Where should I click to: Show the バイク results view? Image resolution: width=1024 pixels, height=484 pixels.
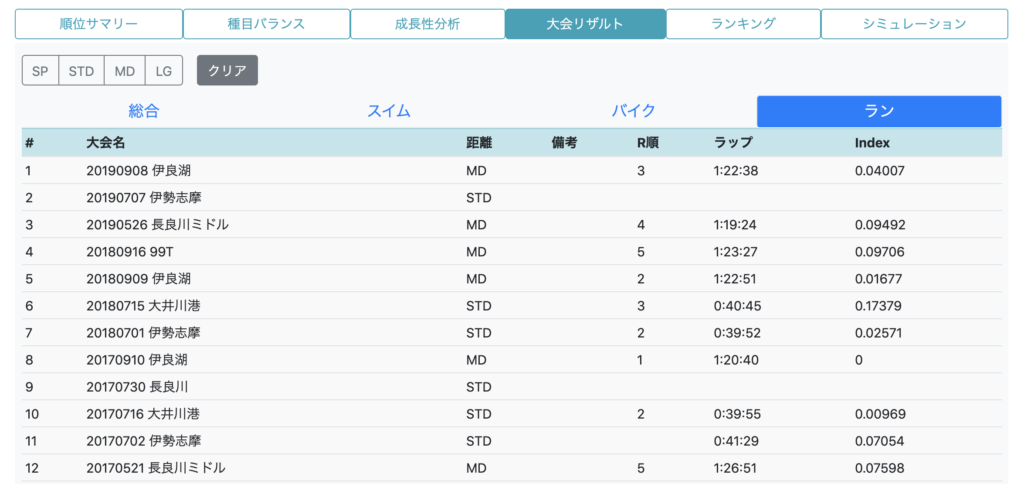633,112
